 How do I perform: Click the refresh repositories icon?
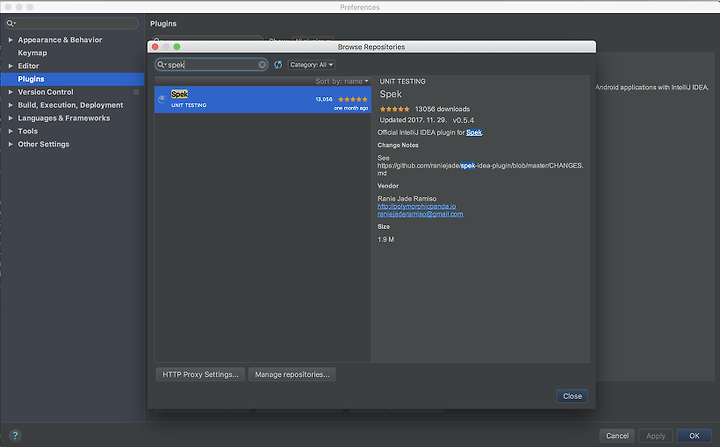point(278,65)
